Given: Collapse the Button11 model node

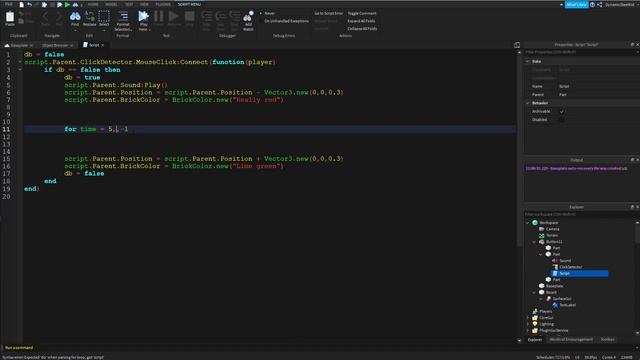Looking at the screenshot, I should [x=534, y=242].
